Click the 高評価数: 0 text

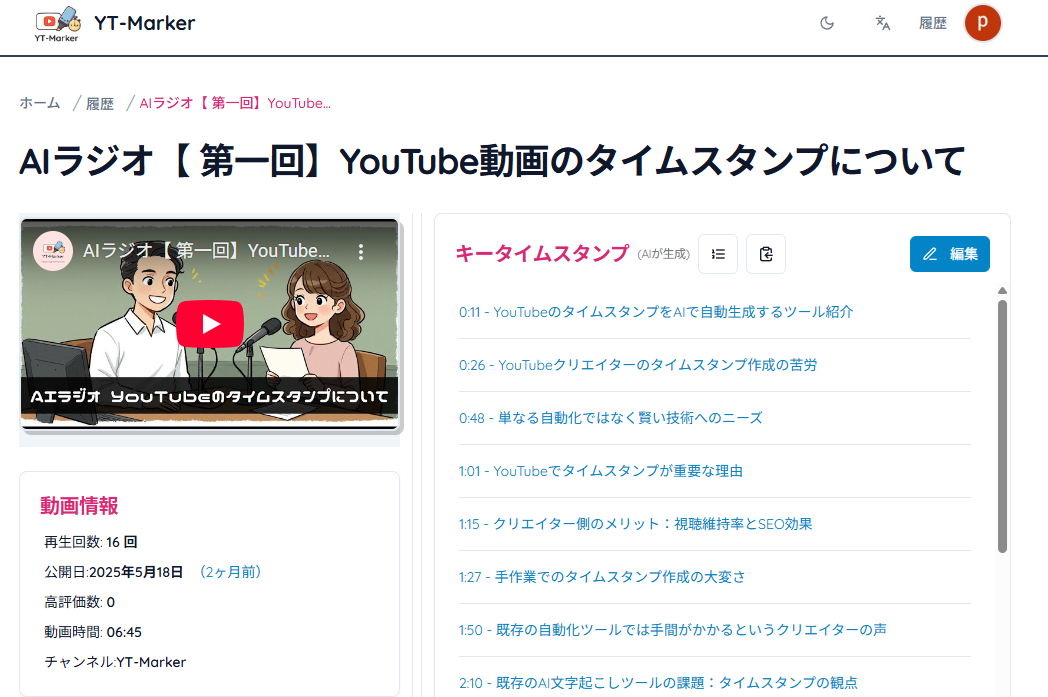point(80,602)
